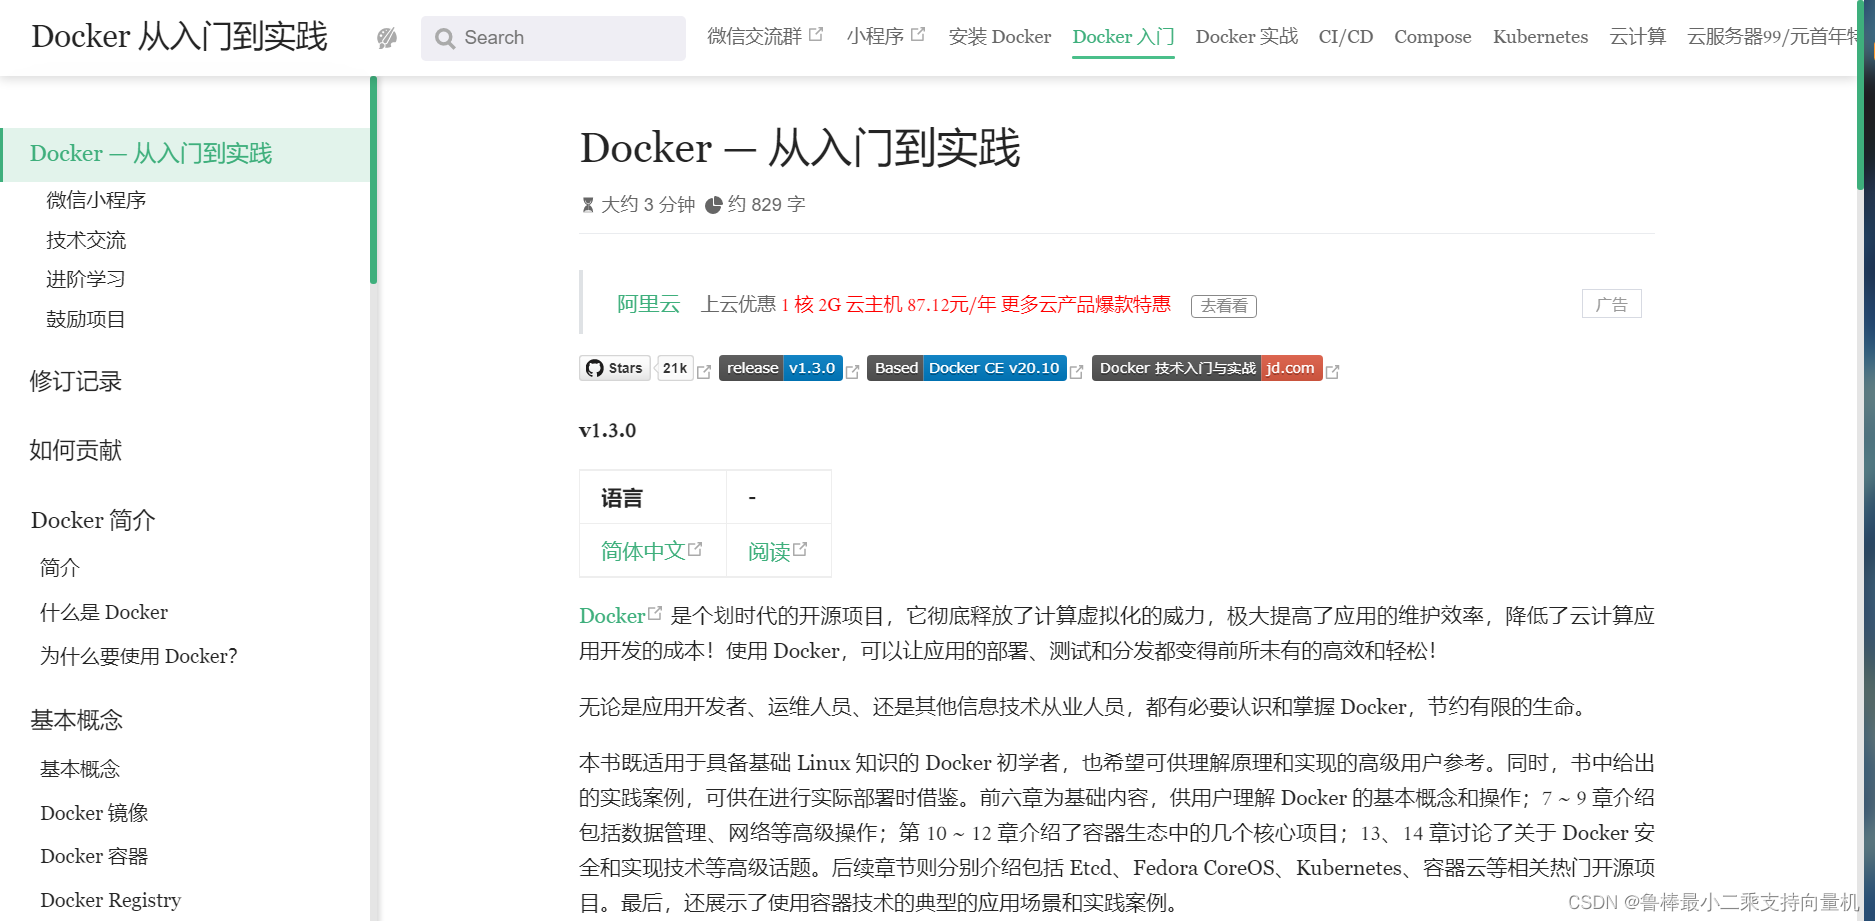This screenshot has height=921, width=1875.
Task: Click the 21k stars count badge
Action: pyautogui.click(x=675, y=368)
